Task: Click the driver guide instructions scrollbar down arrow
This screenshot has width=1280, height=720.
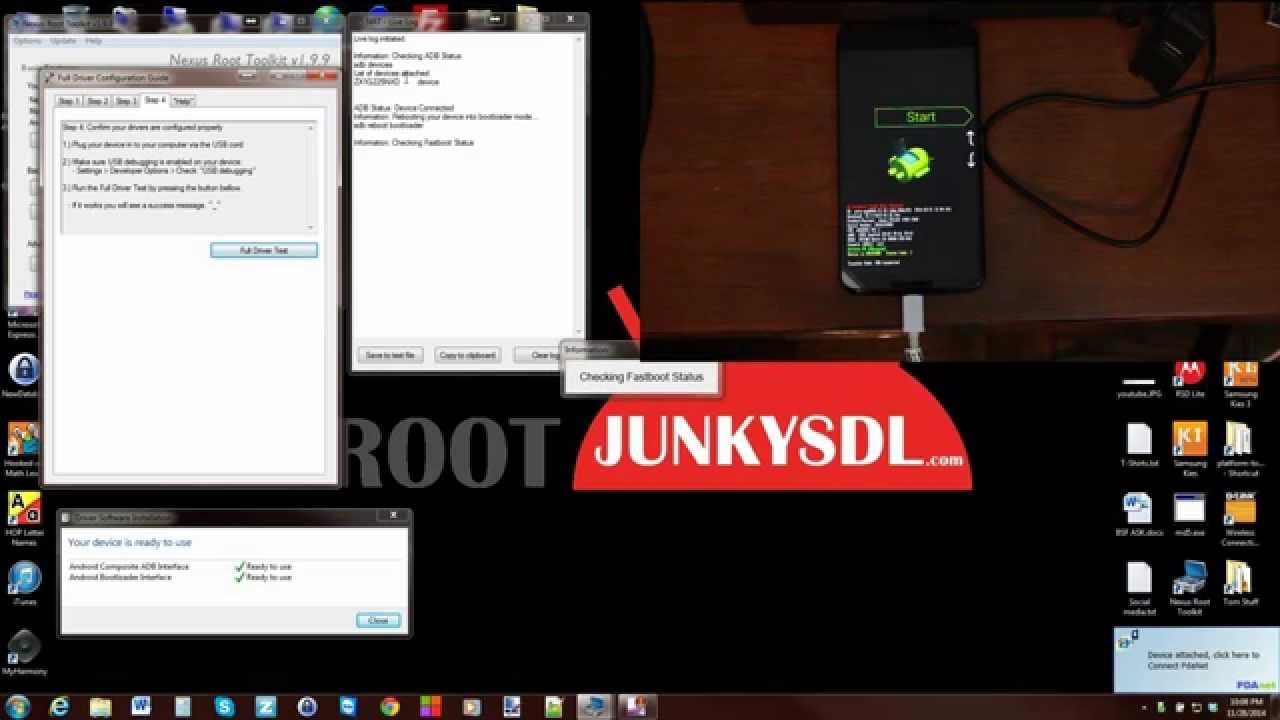Action: tap(311, 228)
